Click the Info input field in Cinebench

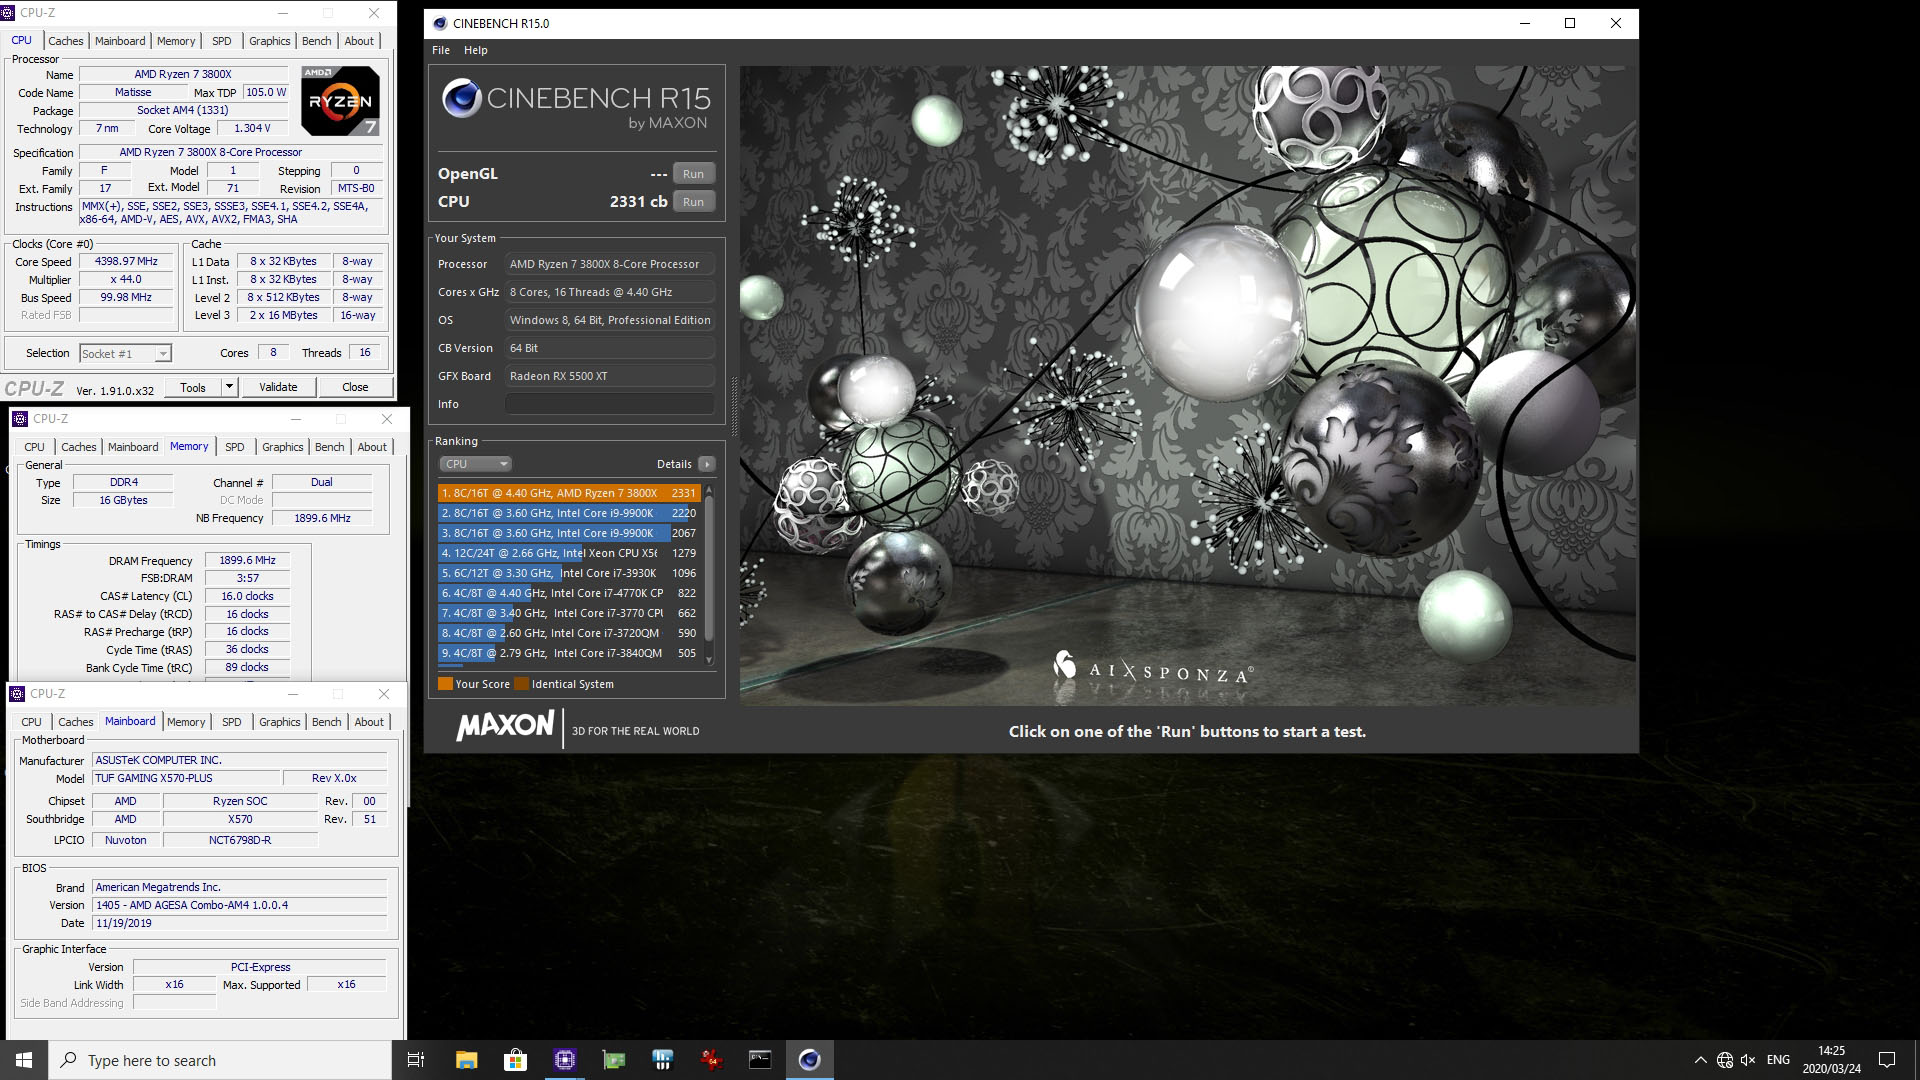coord(609,404)
